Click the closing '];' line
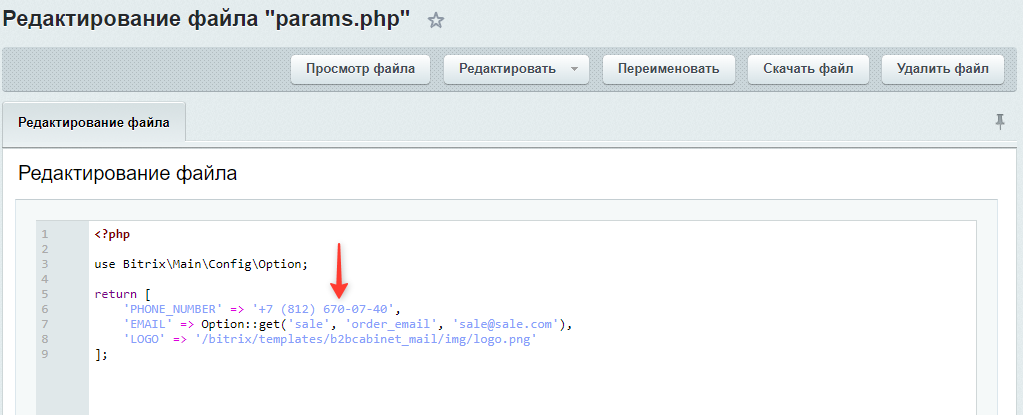This screenshot has height=415, width=1023. [x=101, y=354]
